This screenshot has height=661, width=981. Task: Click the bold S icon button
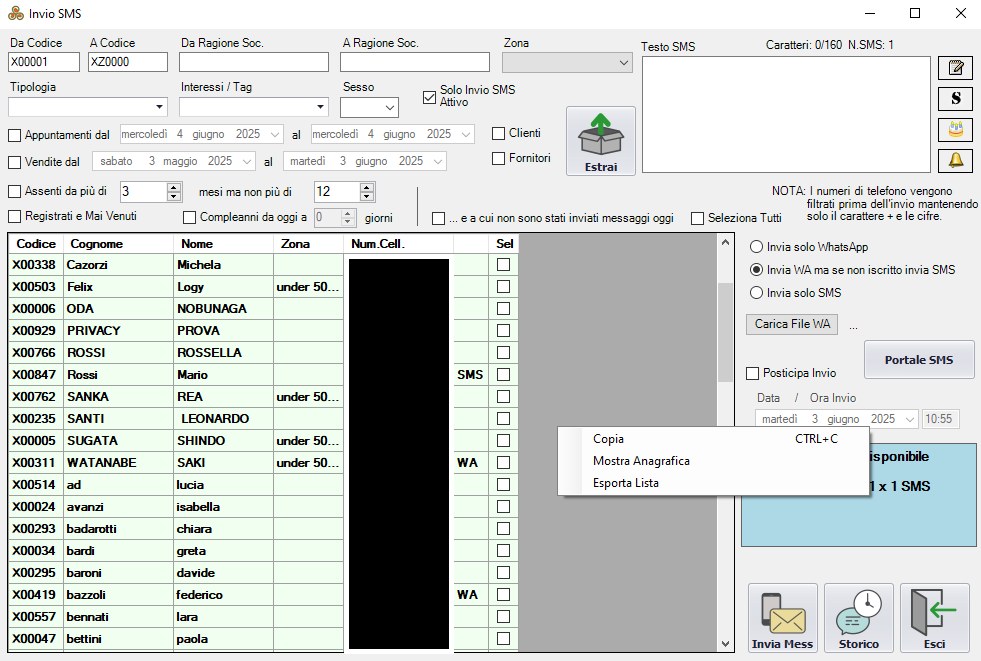coord(955,99)
